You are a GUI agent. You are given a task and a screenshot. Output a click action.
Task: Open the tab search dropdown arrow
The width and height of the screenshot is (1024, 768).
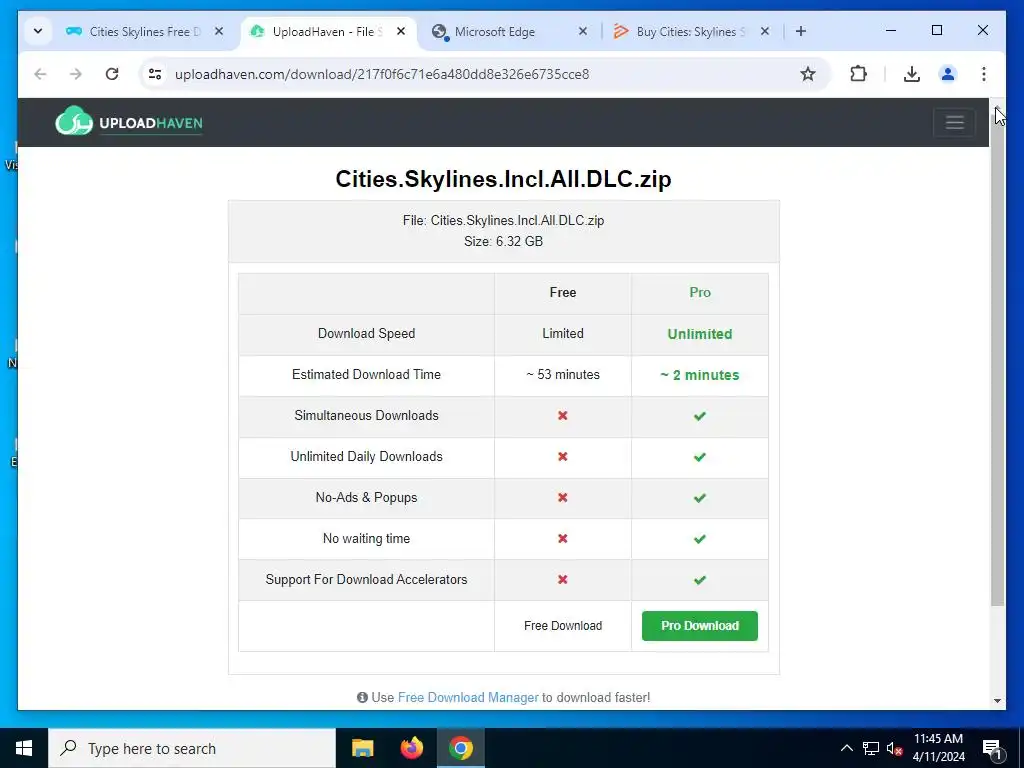(38, 31)
